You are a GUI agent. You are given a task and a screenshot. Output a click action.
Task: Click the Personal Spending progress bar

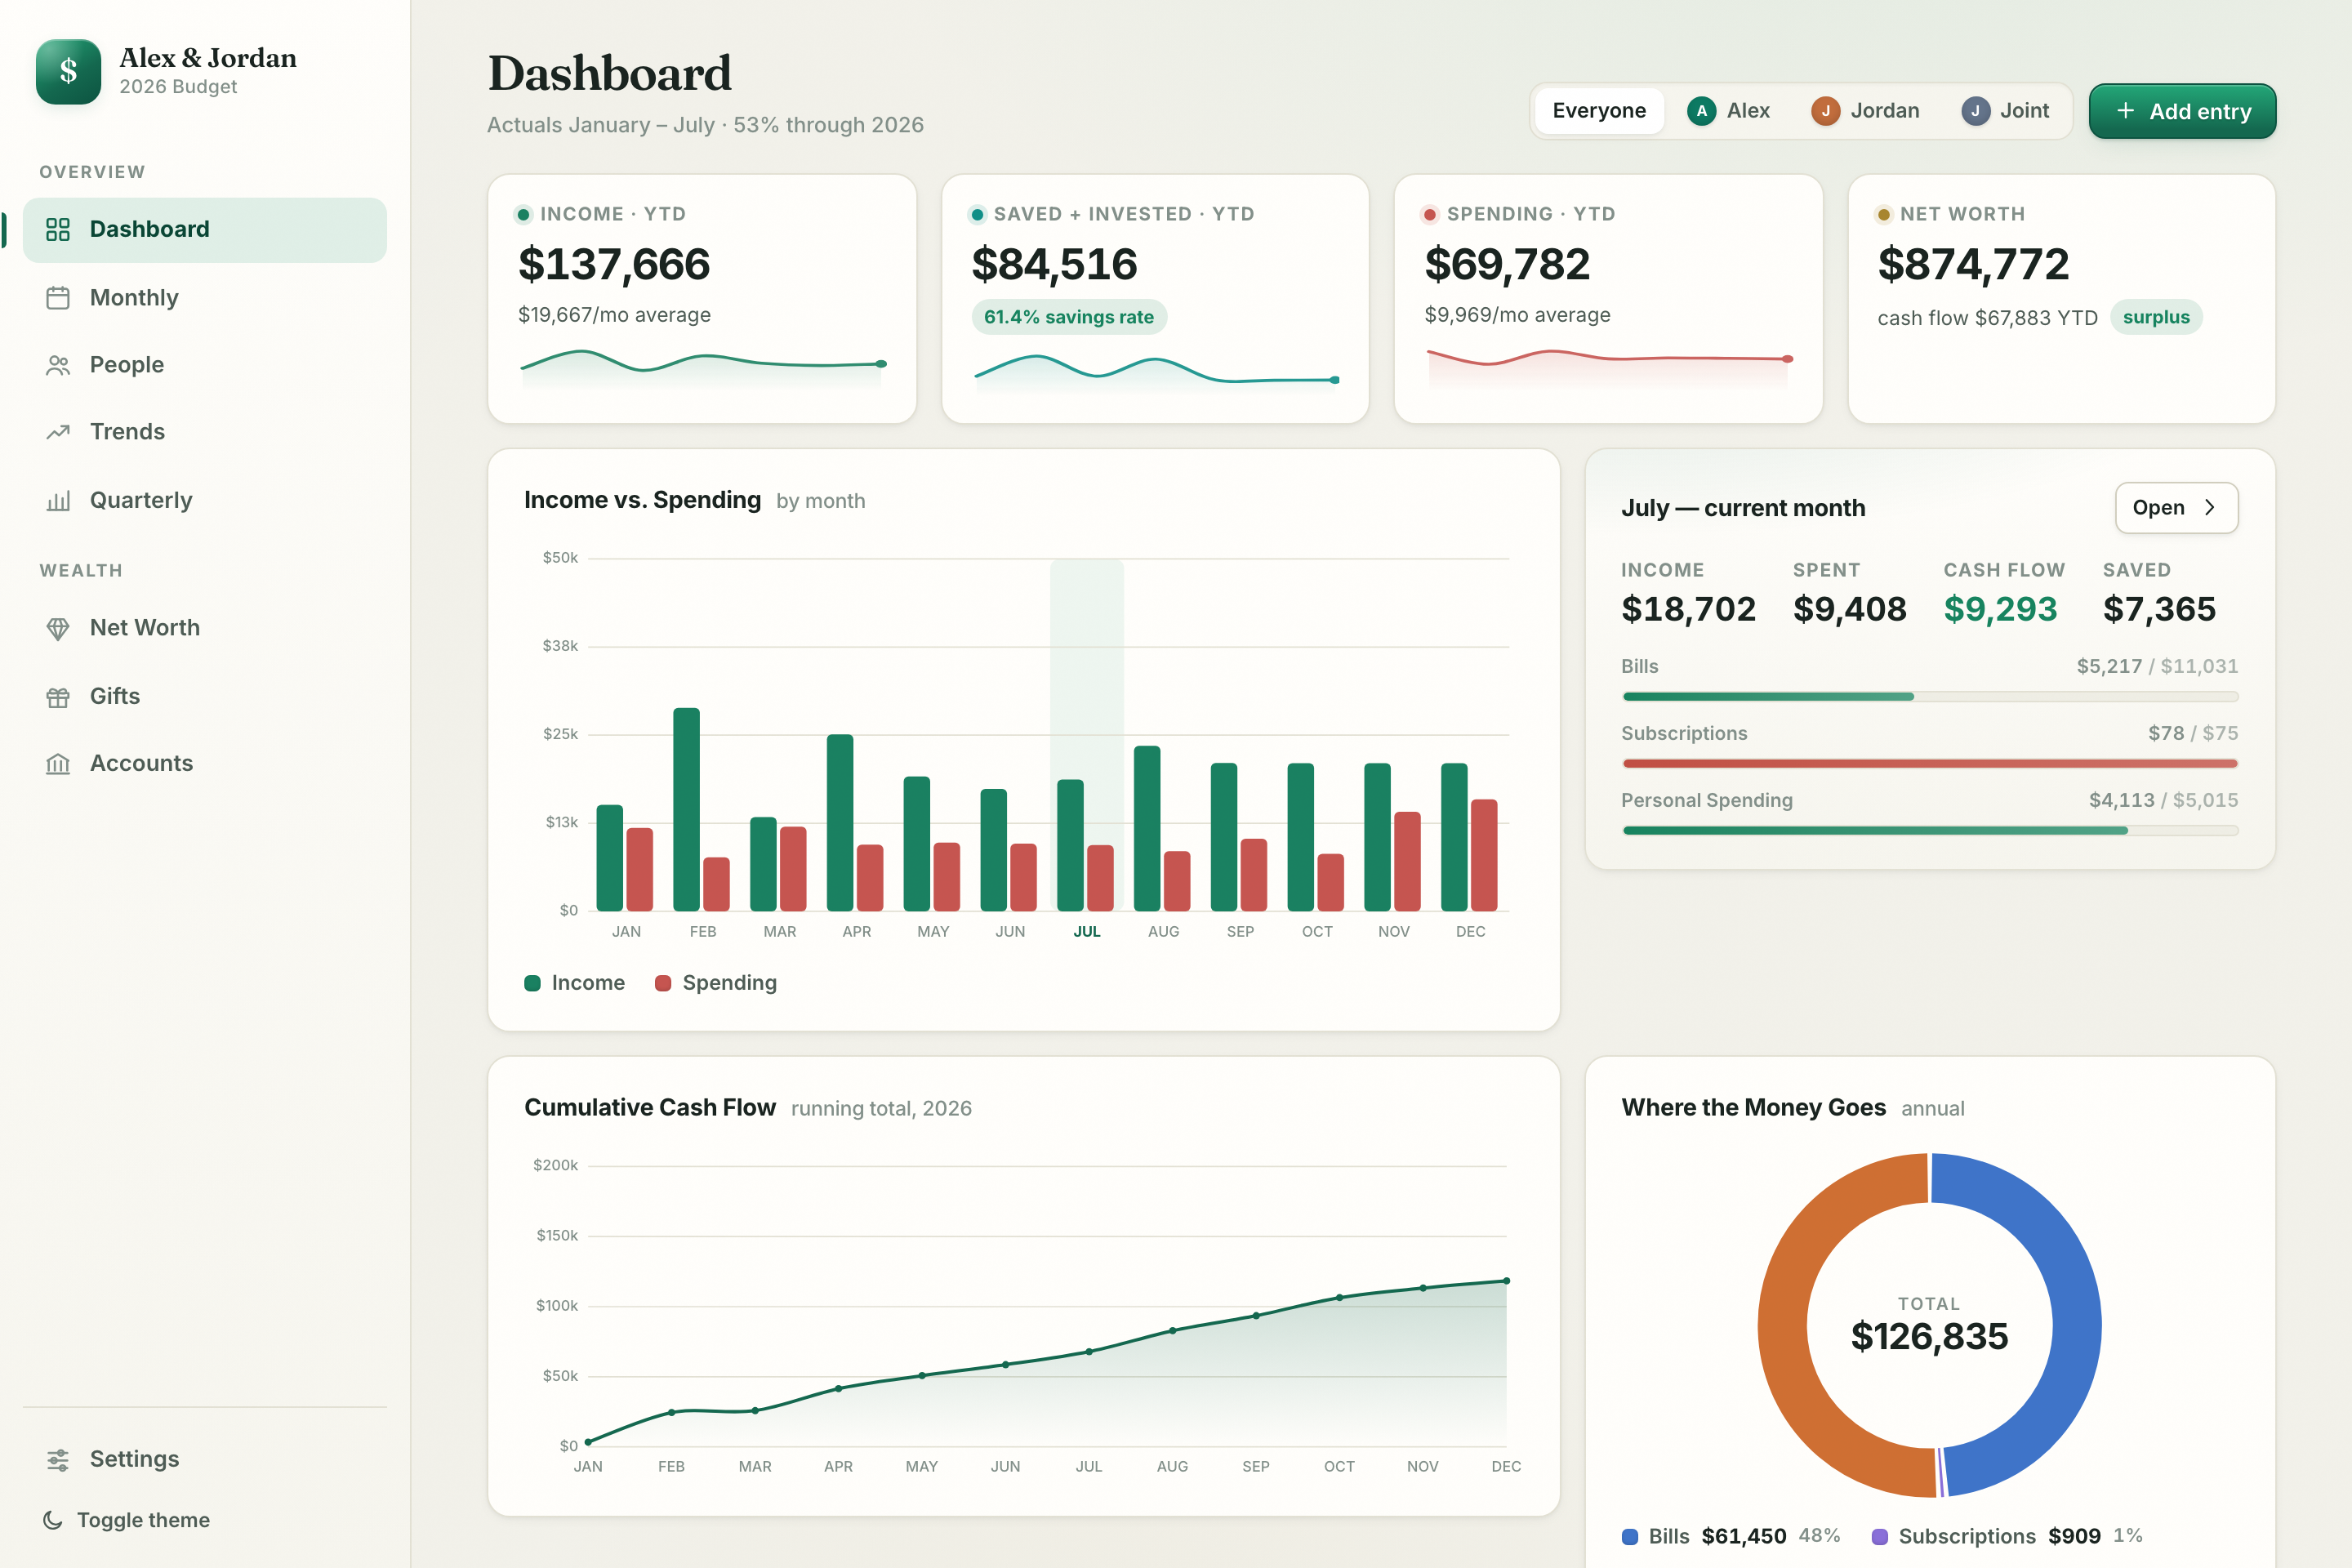point(1929,831)
